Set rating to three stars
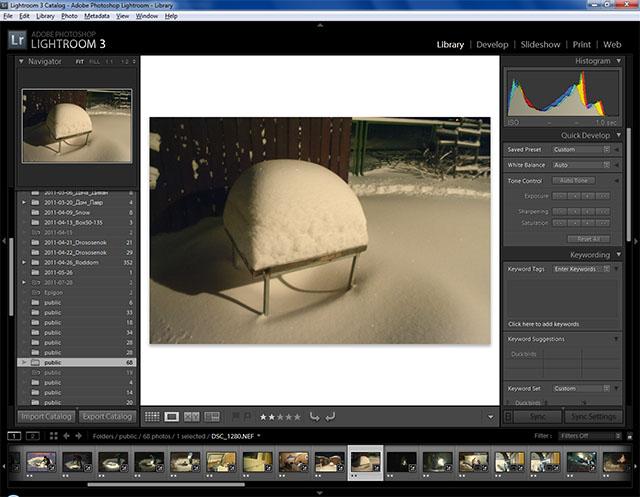 click(280, 417)
